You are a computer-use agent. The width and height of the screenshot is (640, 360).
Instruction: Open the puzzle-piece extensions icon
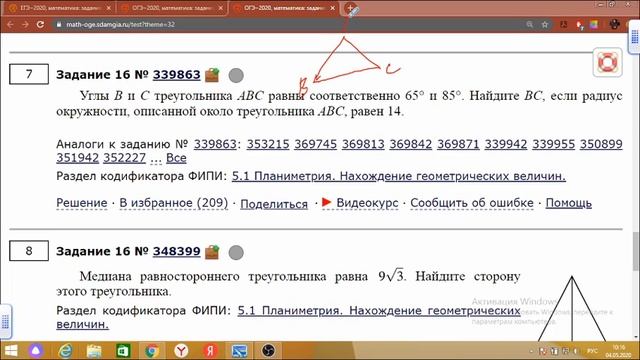tap(614, 24)
